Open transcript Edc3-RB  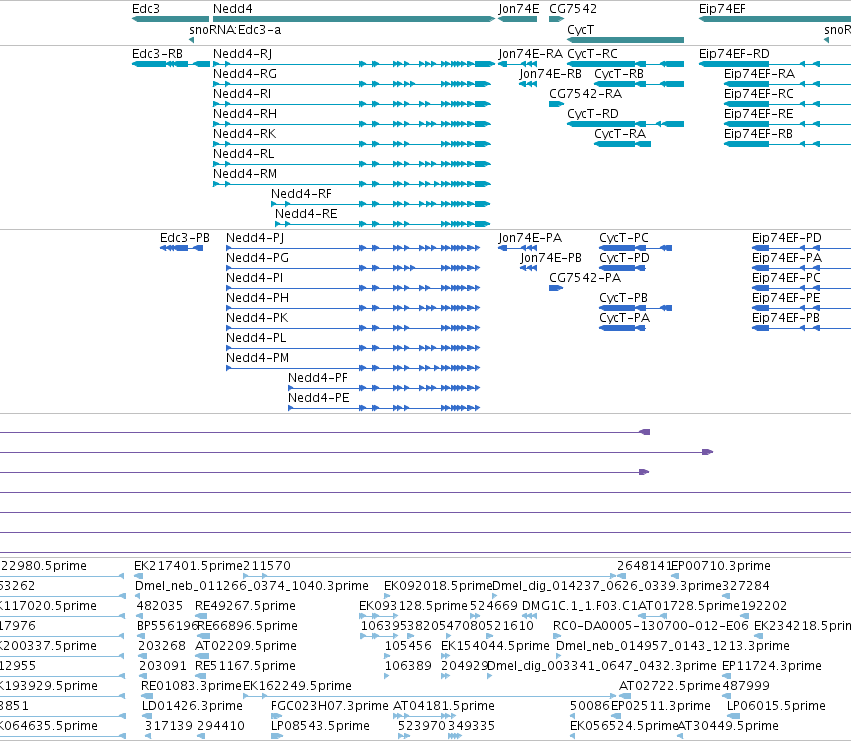157,54
